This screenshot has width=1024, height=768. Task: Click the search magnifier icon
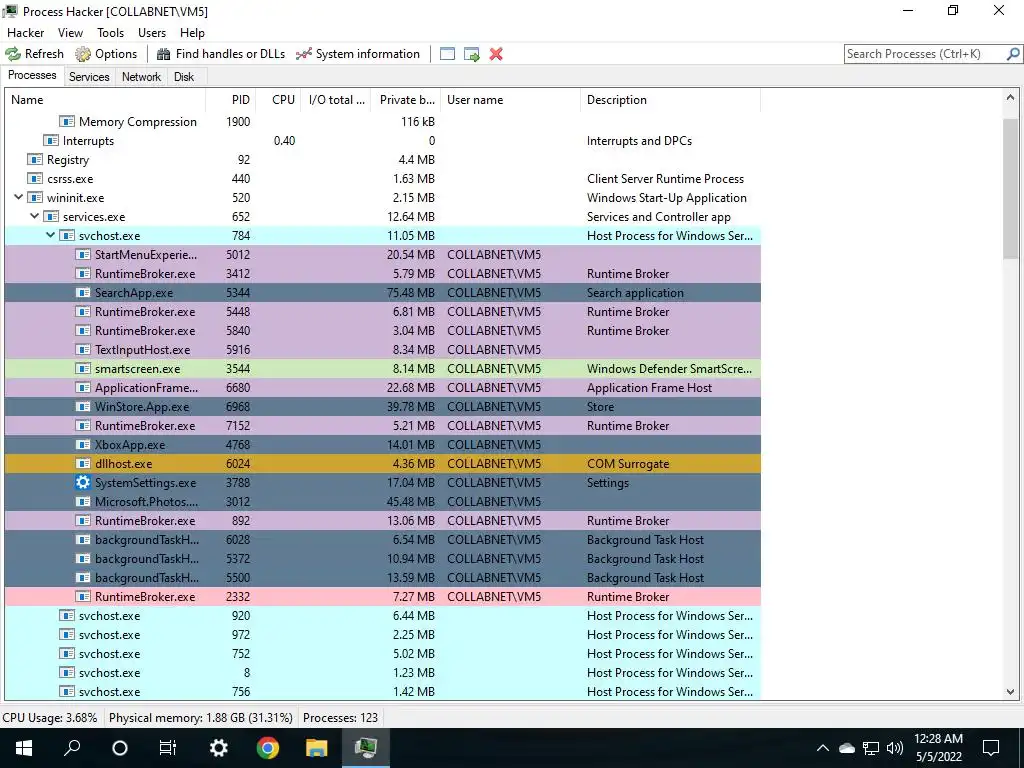coord(1013,54)
